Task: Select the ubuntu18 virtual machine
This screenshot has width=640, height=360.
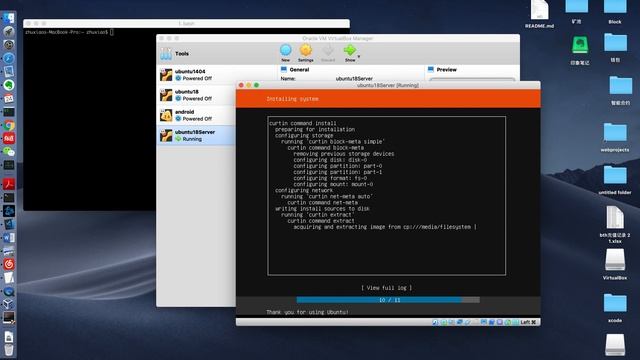Action: (197, 95)
